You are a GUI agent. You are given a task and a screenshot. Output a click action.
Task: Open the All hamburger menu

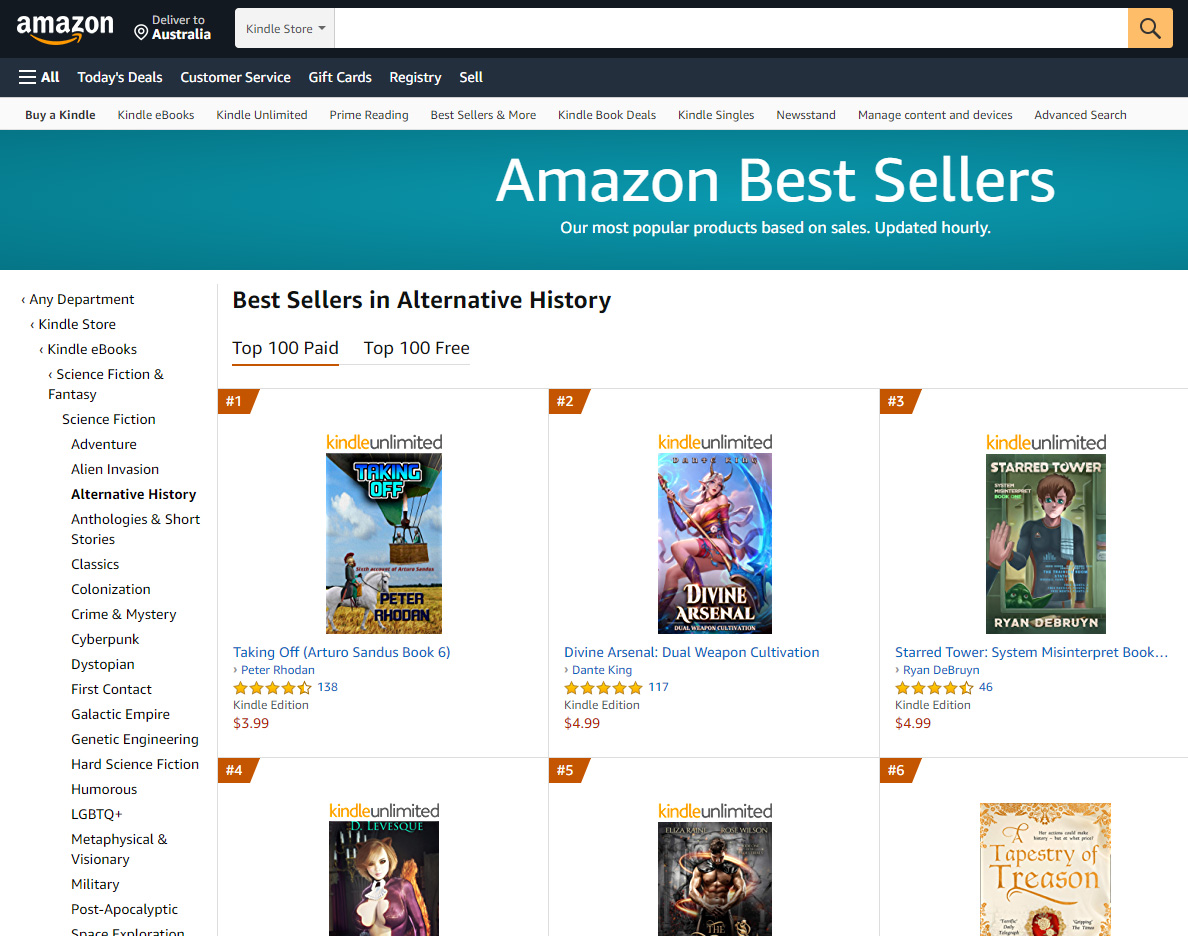click(39, 77)
